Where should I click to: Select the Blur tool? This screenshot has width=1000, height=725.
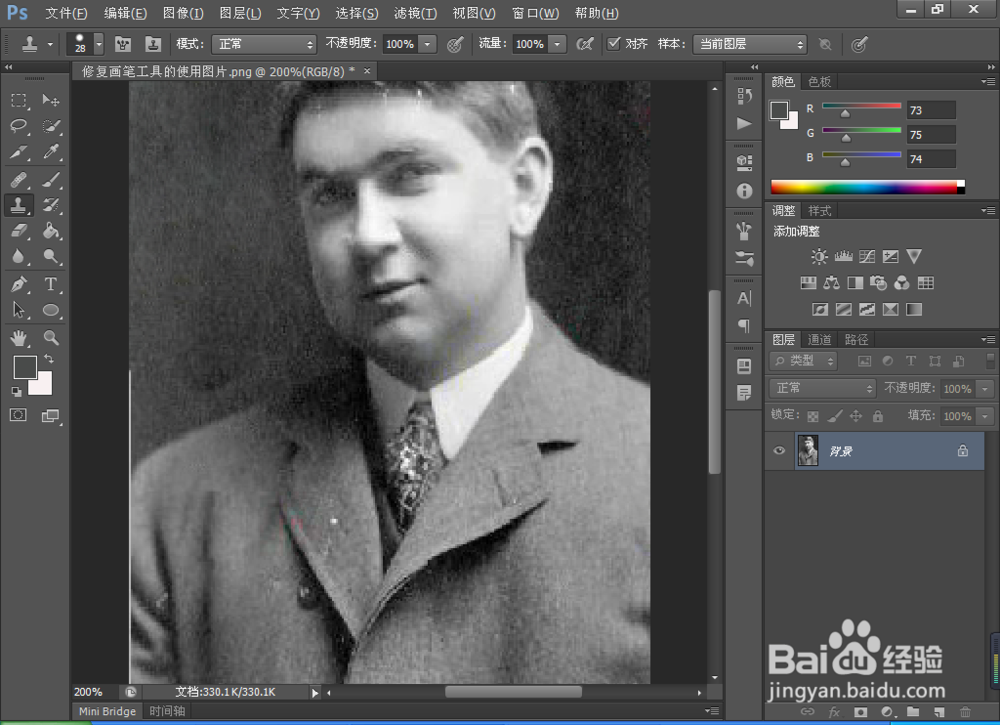(x=18, y=256)
